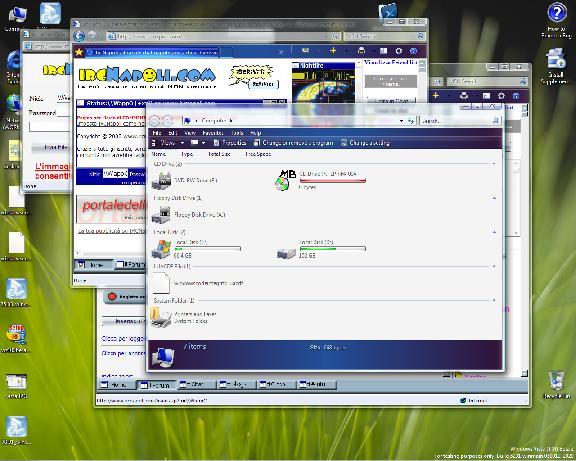Open the Tools menu in Computer window
This screenshot has width=576, height=461.
237,133
